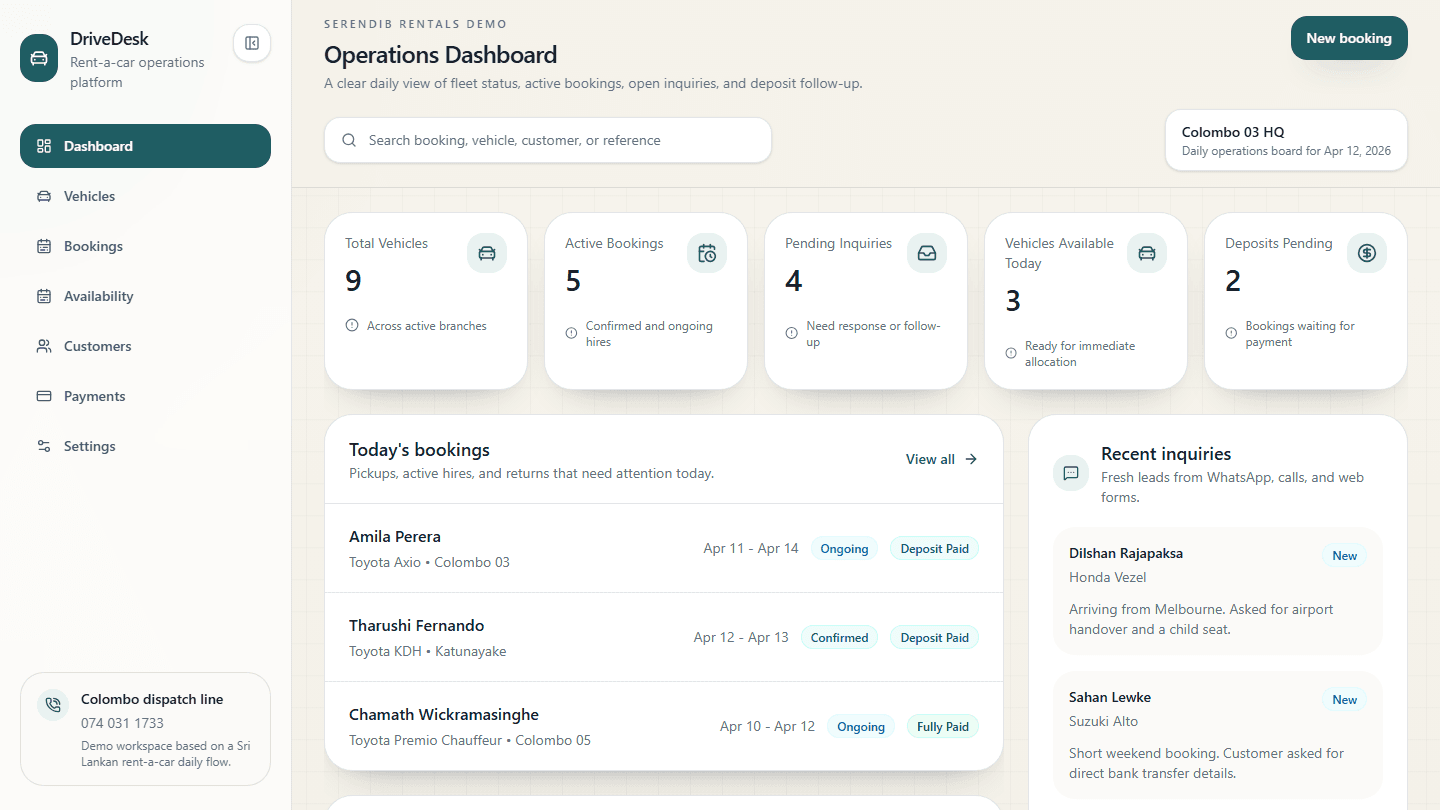Open the Customers page

145,346
